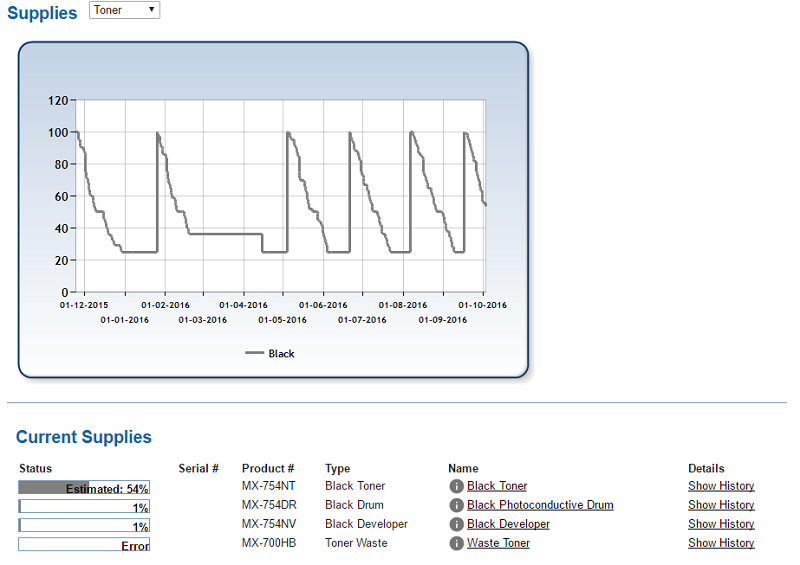Image resolution: width=800 pixels, height=565 pixels.
Task: Select product number MX-700HB
Action: [x=269, y=543]
